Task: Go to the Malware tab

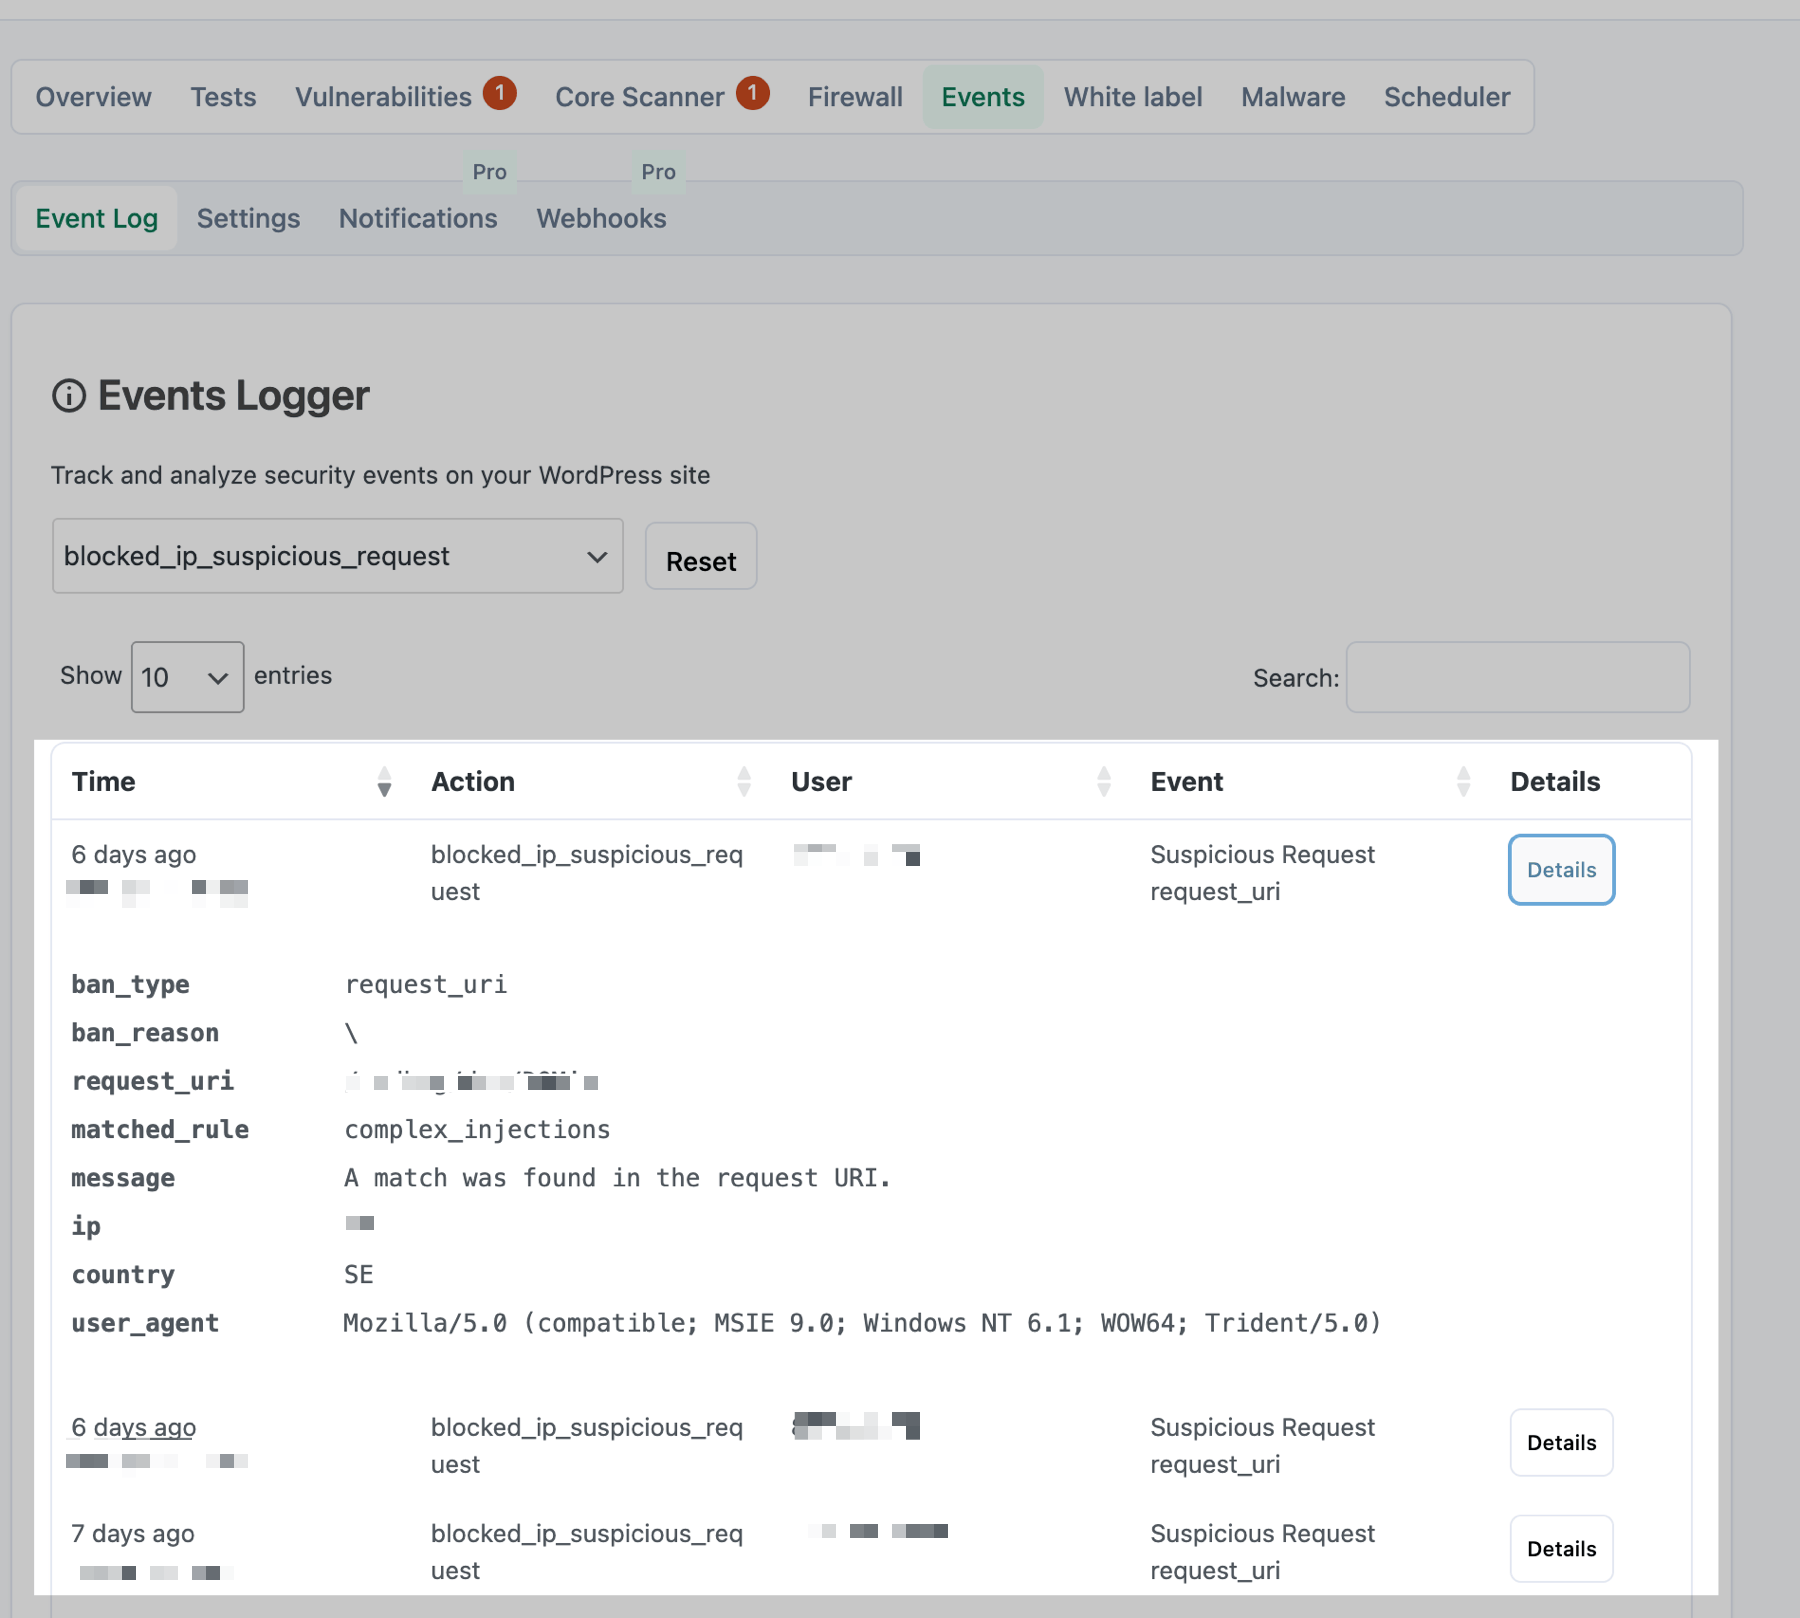Action: tap(1292, 96)
